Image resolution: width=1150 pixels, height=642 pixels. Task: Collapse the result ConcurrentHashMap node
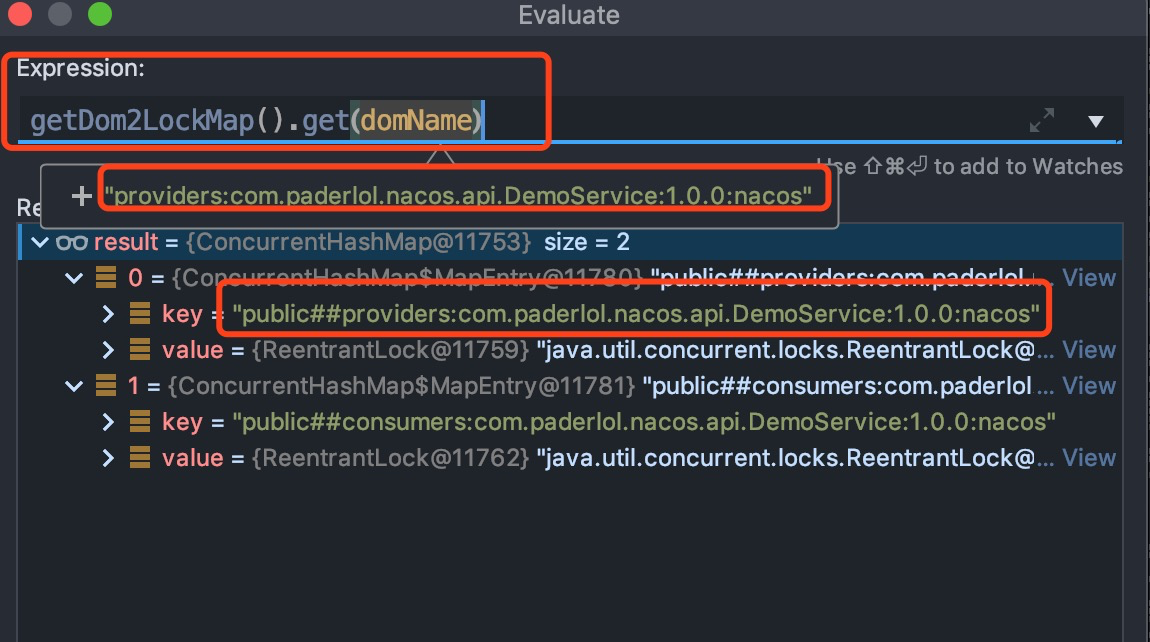point(38,241)
